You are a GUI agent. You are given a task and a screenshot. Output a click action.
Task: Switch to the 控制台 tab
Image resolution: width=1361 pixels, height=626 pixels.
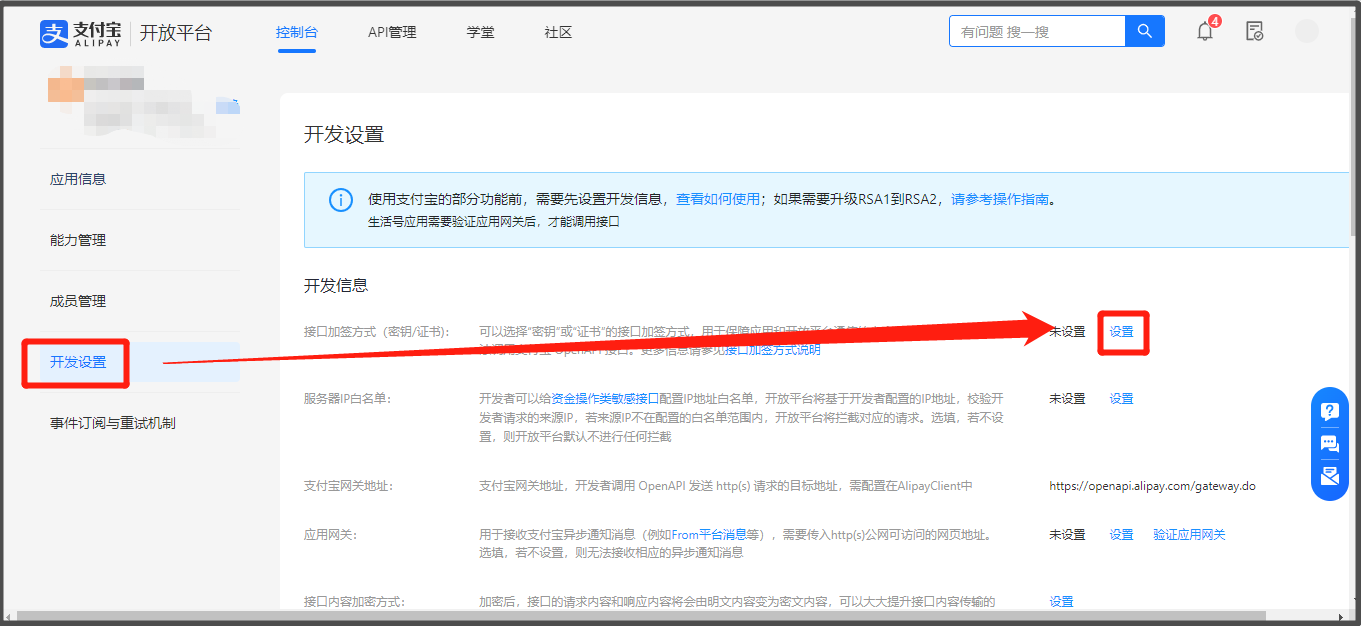tap(297, 32)
